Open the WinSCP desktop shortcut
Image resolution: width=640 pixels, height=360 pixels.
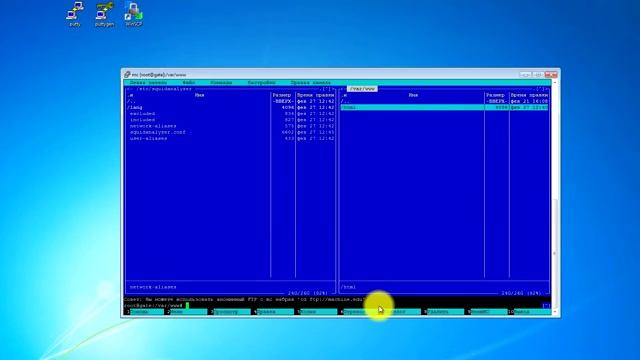[133, 14]
